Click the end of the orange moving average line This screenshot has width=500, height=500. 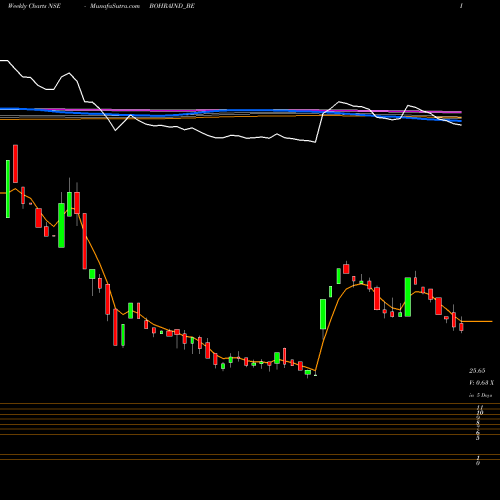[492, 321]
